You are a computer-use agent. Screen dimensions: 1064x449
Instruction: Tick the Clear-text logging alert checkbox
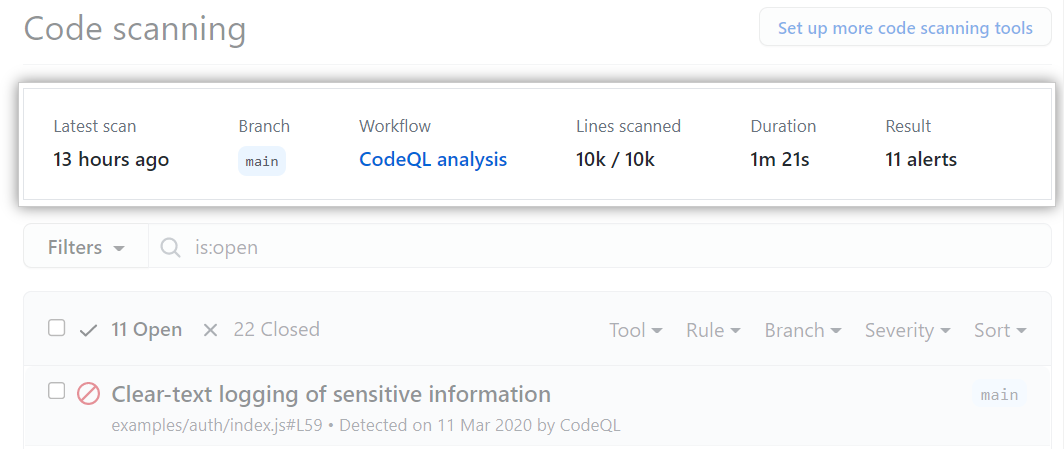[57, 391]
